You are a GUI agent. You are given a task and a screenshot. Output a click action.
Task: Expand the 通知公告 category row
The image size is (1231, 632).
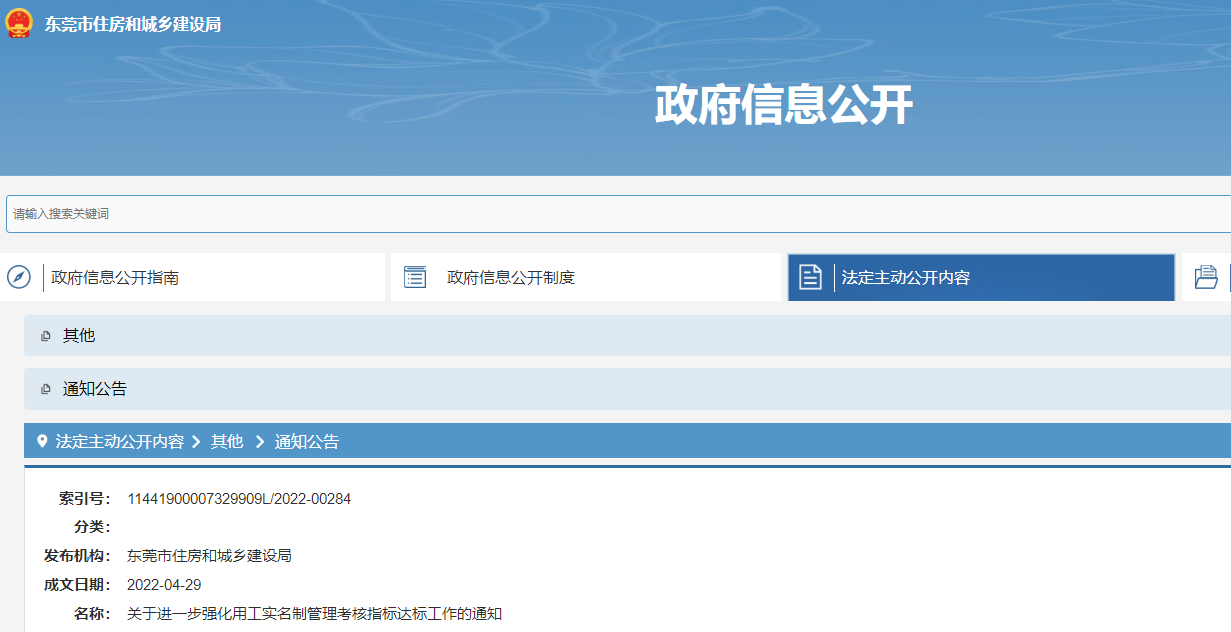point(95,389)
